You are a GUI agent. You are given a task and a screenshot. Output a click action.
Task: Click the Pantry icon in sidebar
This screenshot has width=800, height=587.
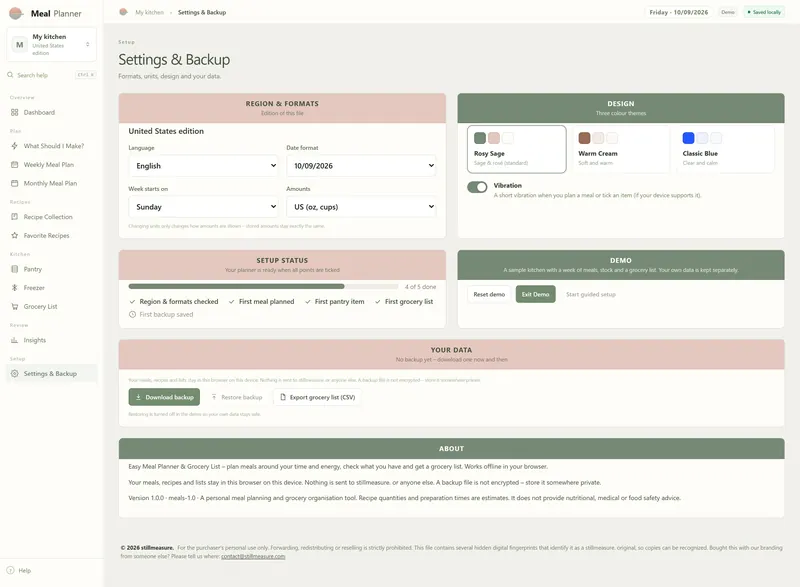pos(14,269)
